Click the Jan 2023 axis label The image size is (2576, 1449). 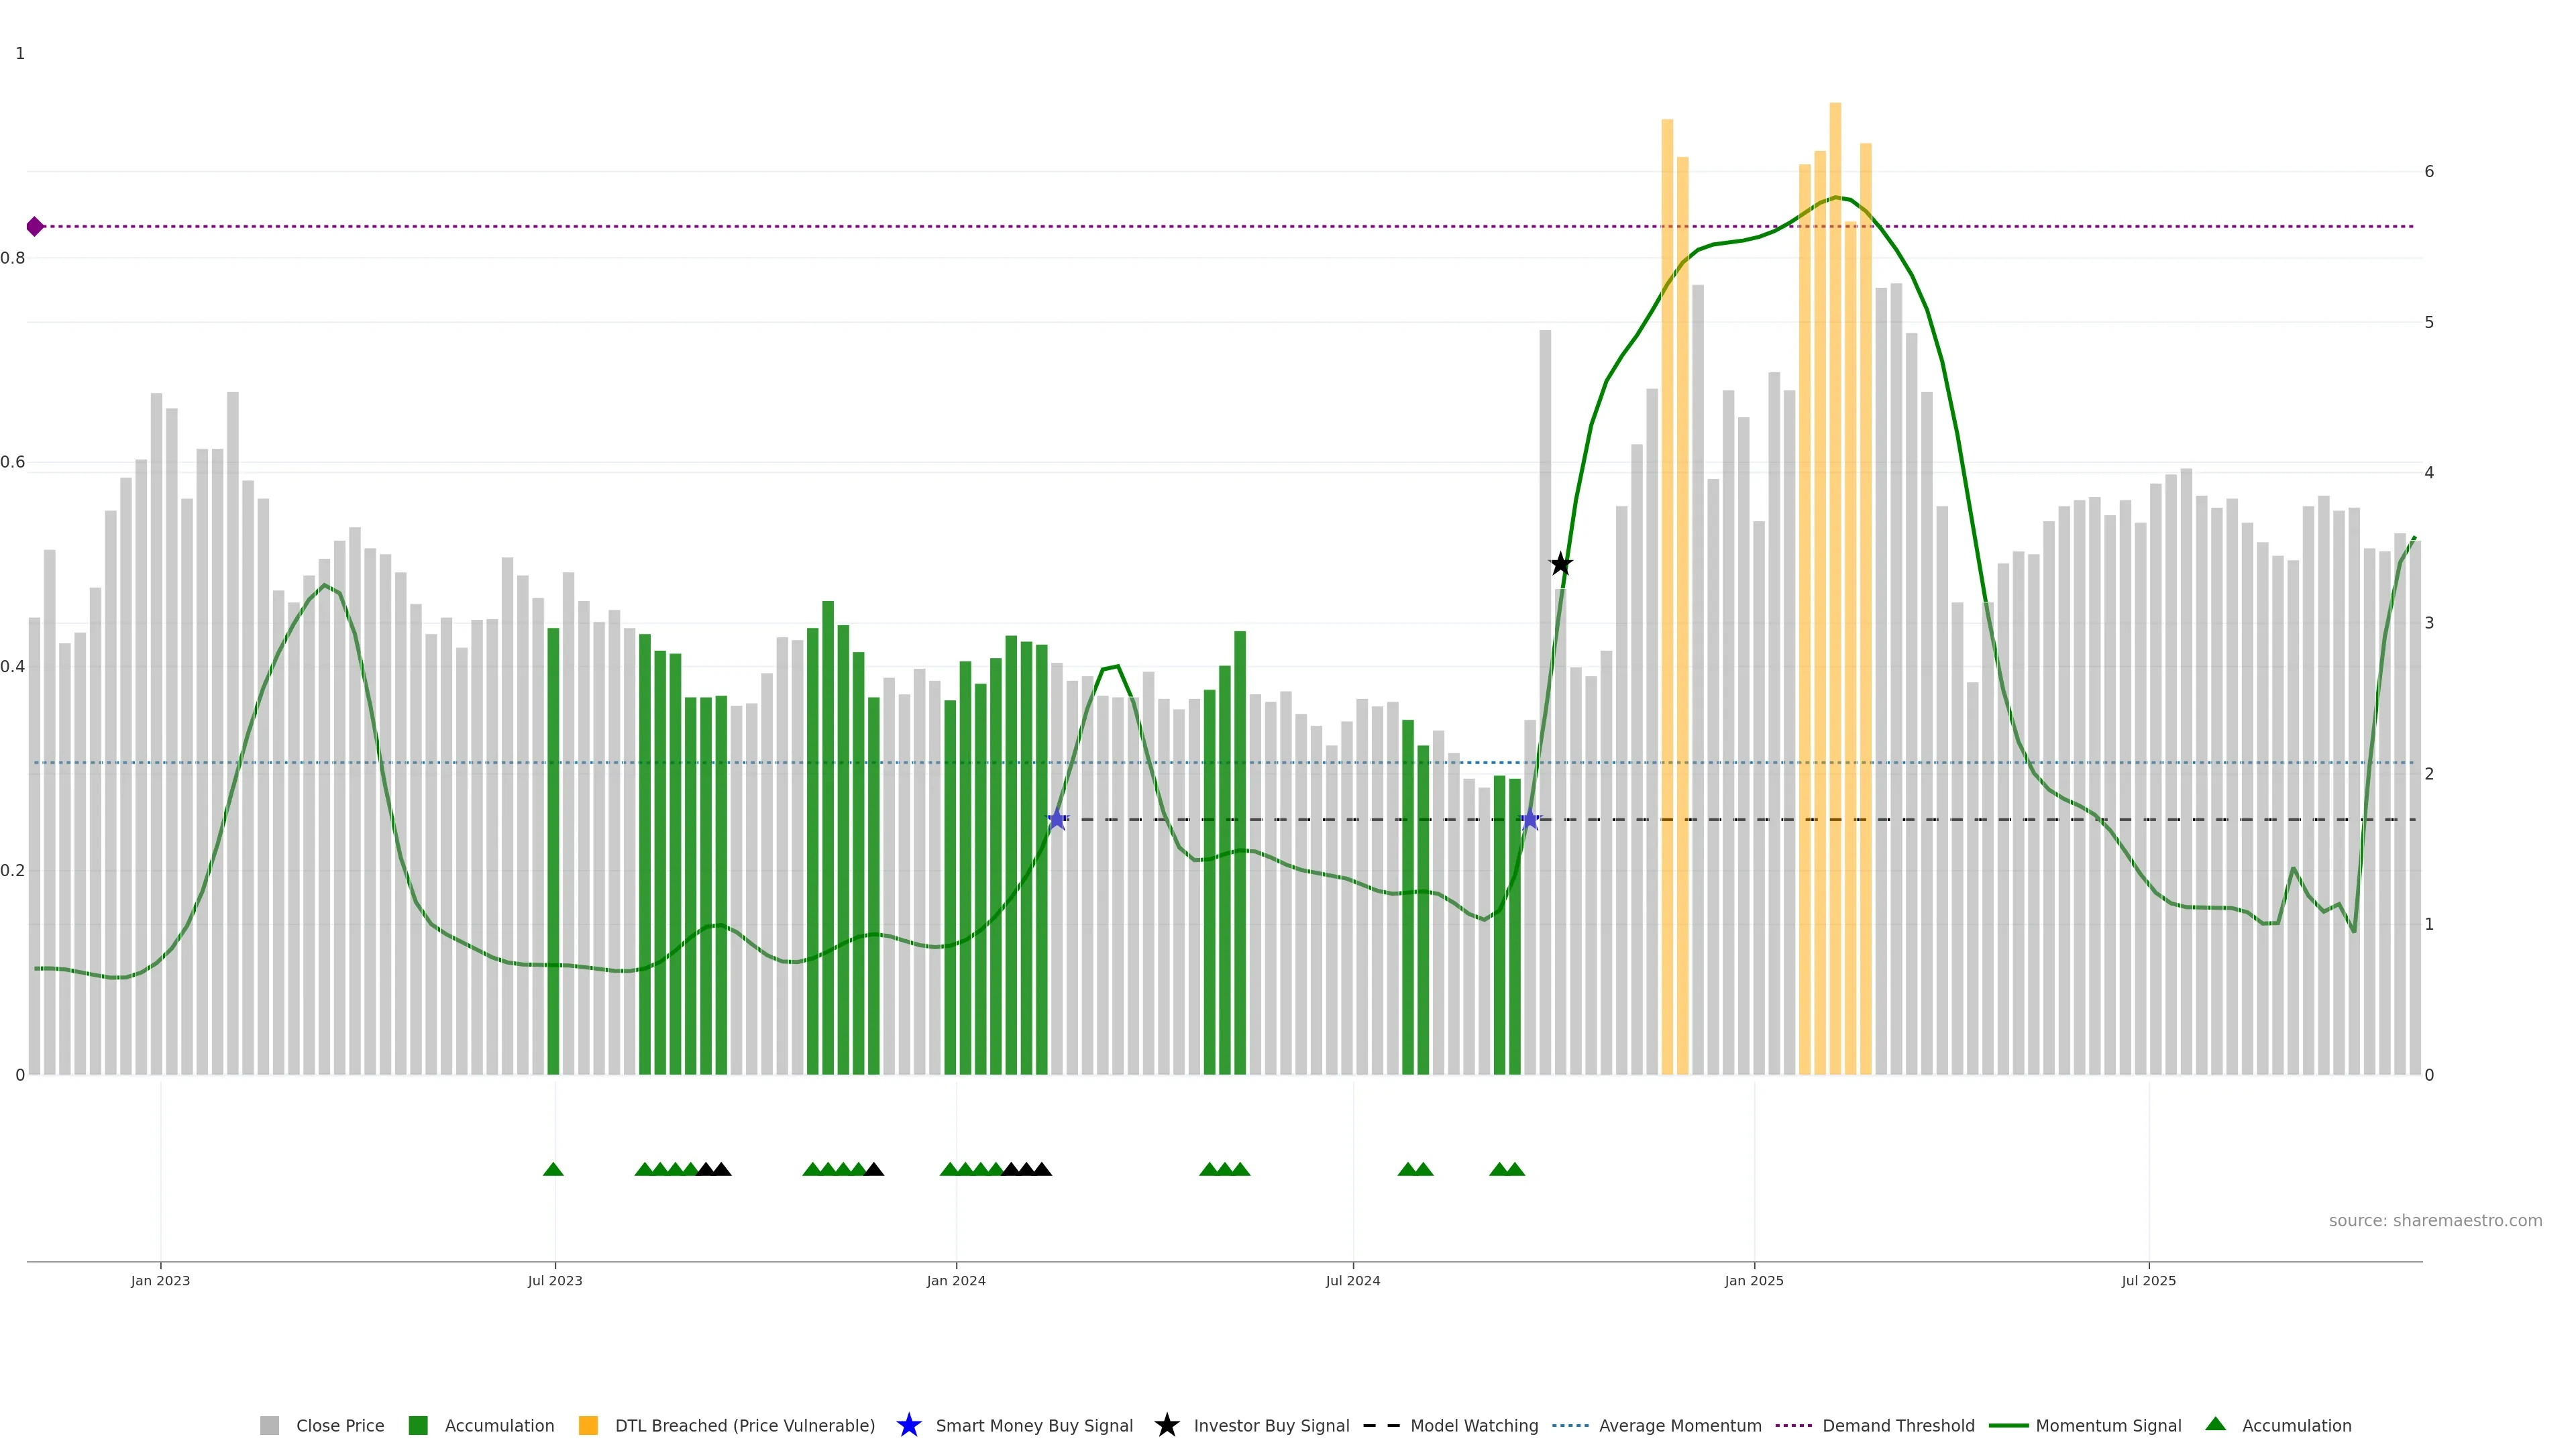(x=160, y=1280)
